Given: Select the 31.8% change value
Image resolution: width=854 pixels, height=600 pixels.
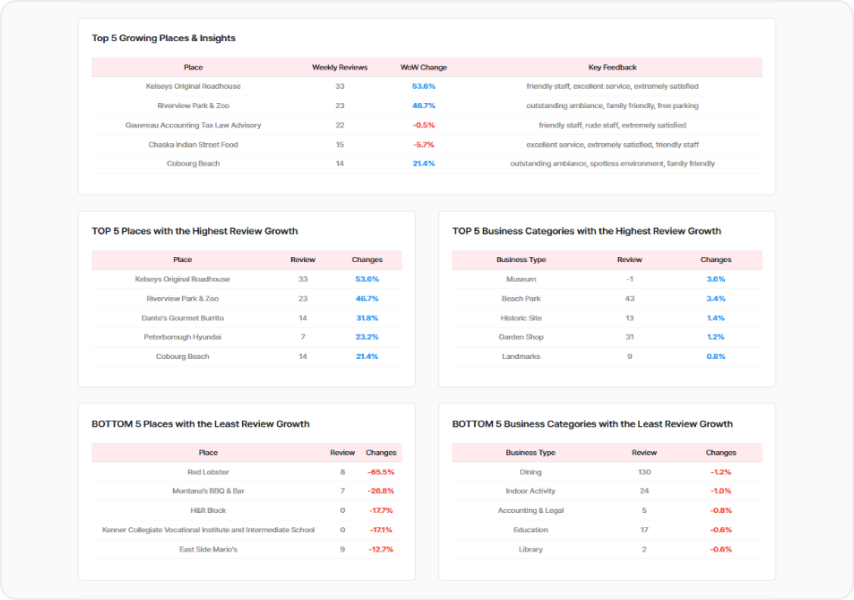Looking at the screenshot, I should tap(367, 318).
